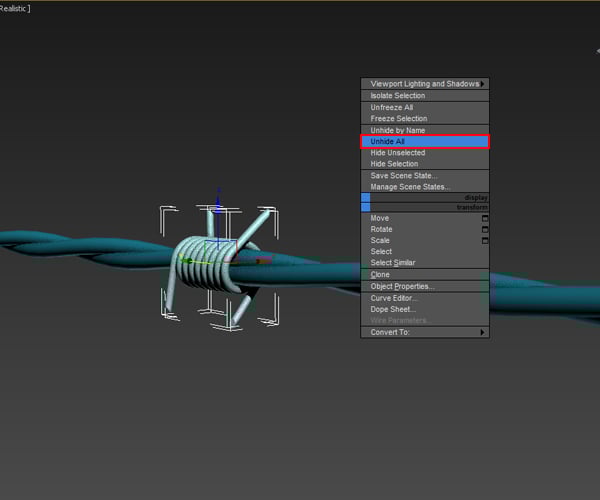
Task: Open Manage Scene States entry
Action: coord(425,187)
